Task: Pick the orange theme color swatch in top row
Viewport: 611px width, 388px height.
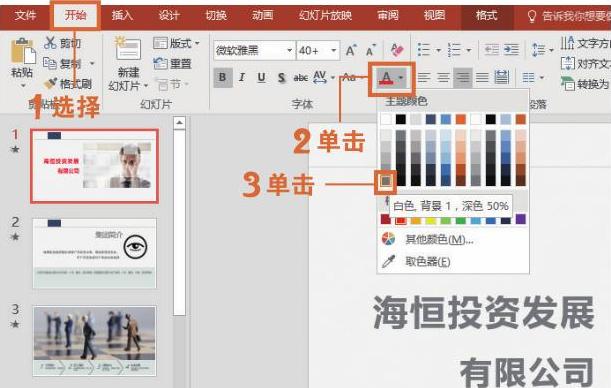Action: (x=461, y=119)
